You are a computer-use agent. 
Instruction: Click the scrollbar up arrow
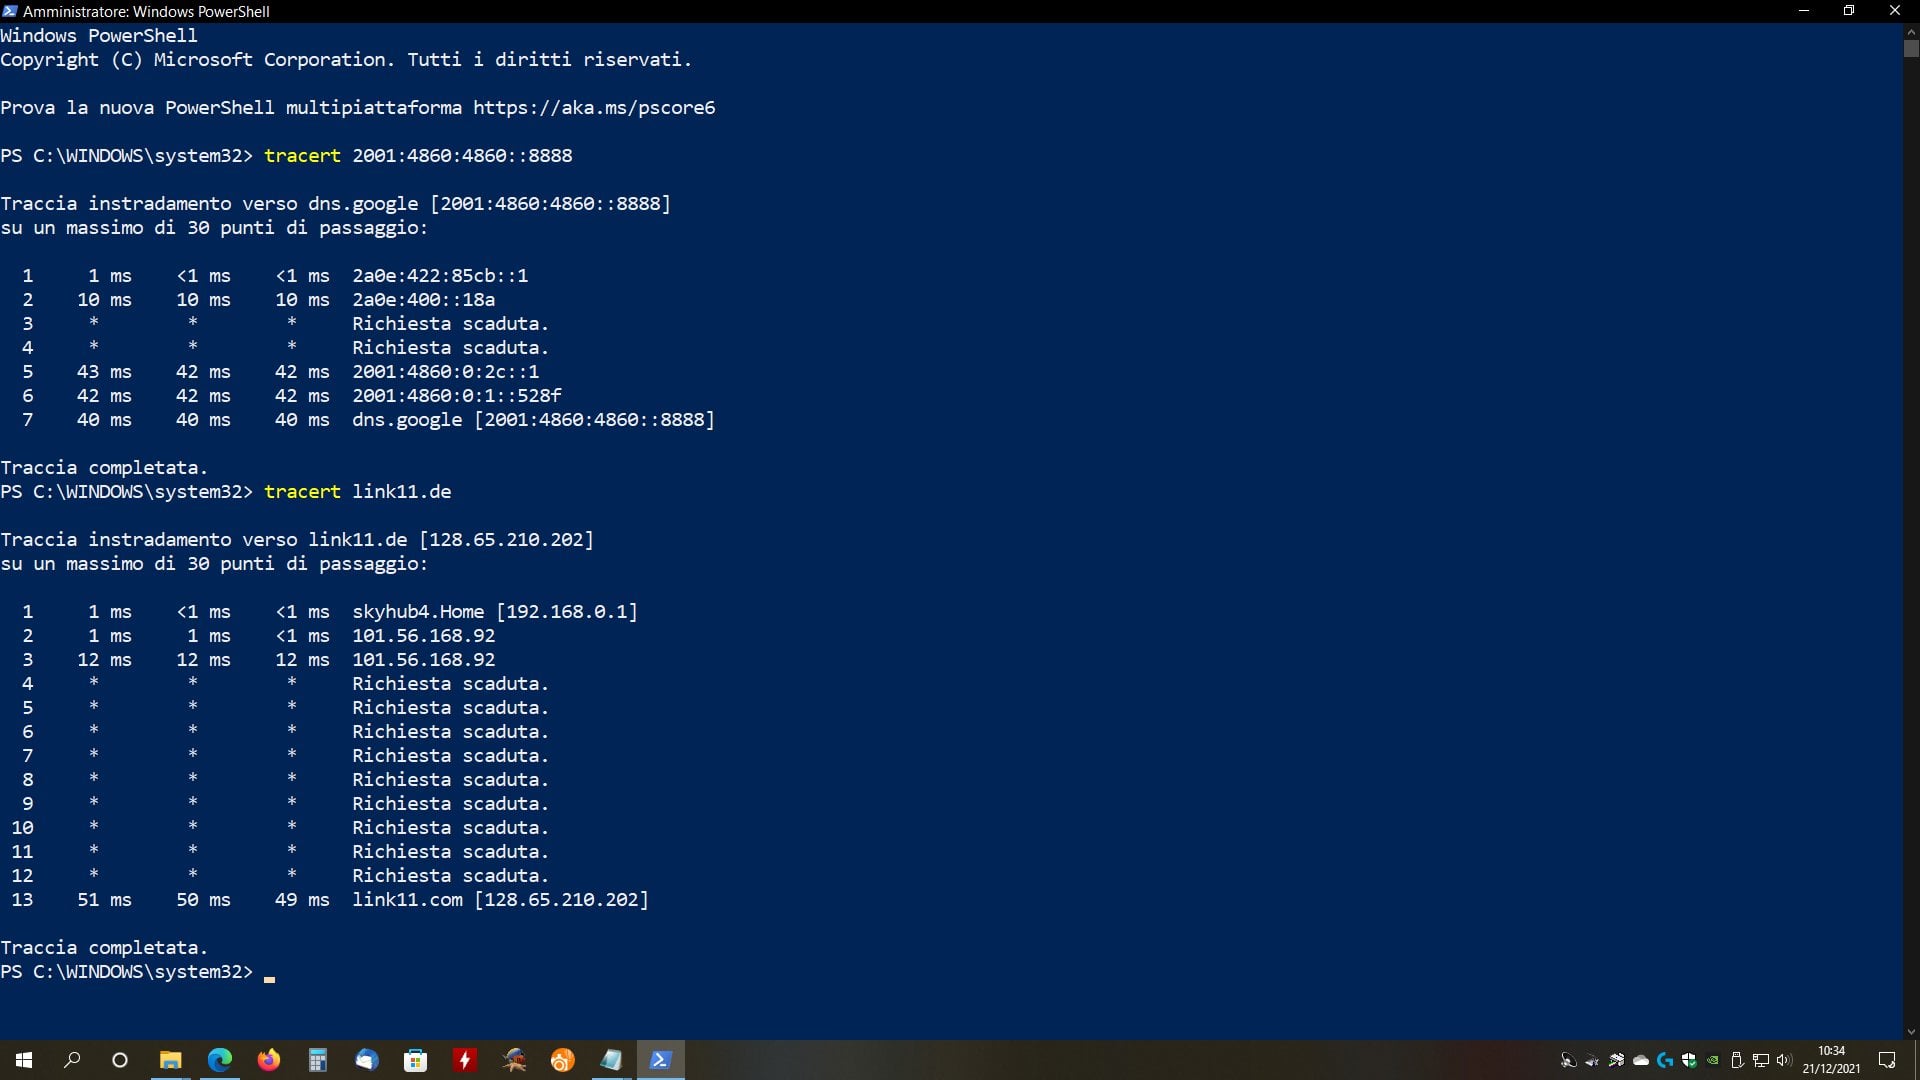[1911, 32]
